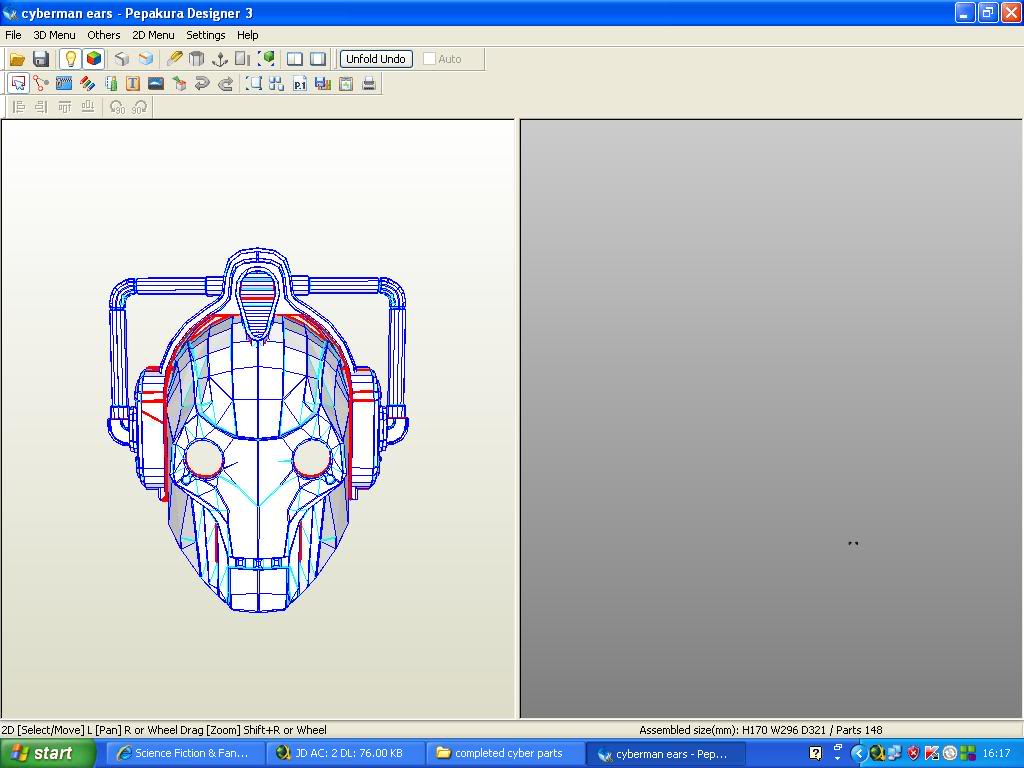This screenshot has width=1024, height=768.
Task: Click the red shield security alert tray icon
Action: click(914, 754)
